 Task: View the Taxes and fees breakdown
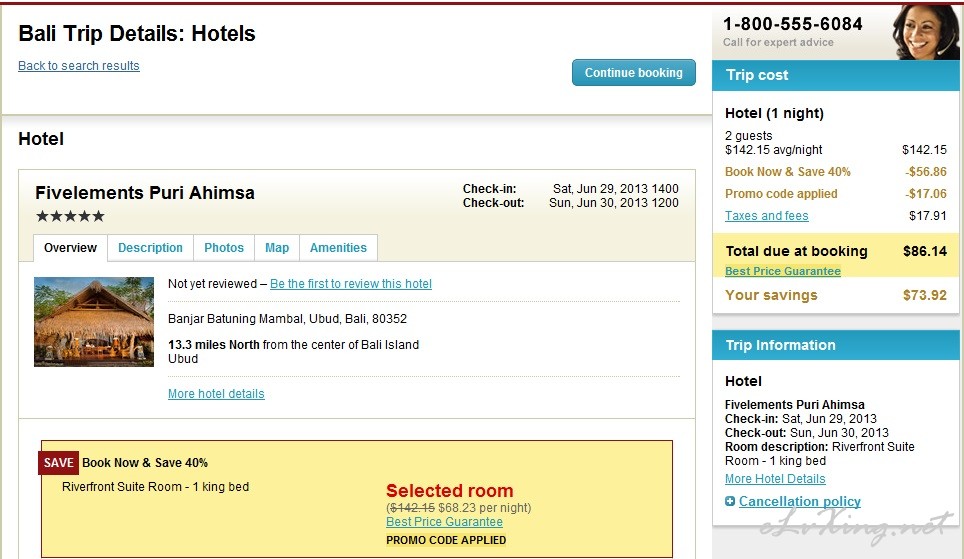tap(767, 216)
